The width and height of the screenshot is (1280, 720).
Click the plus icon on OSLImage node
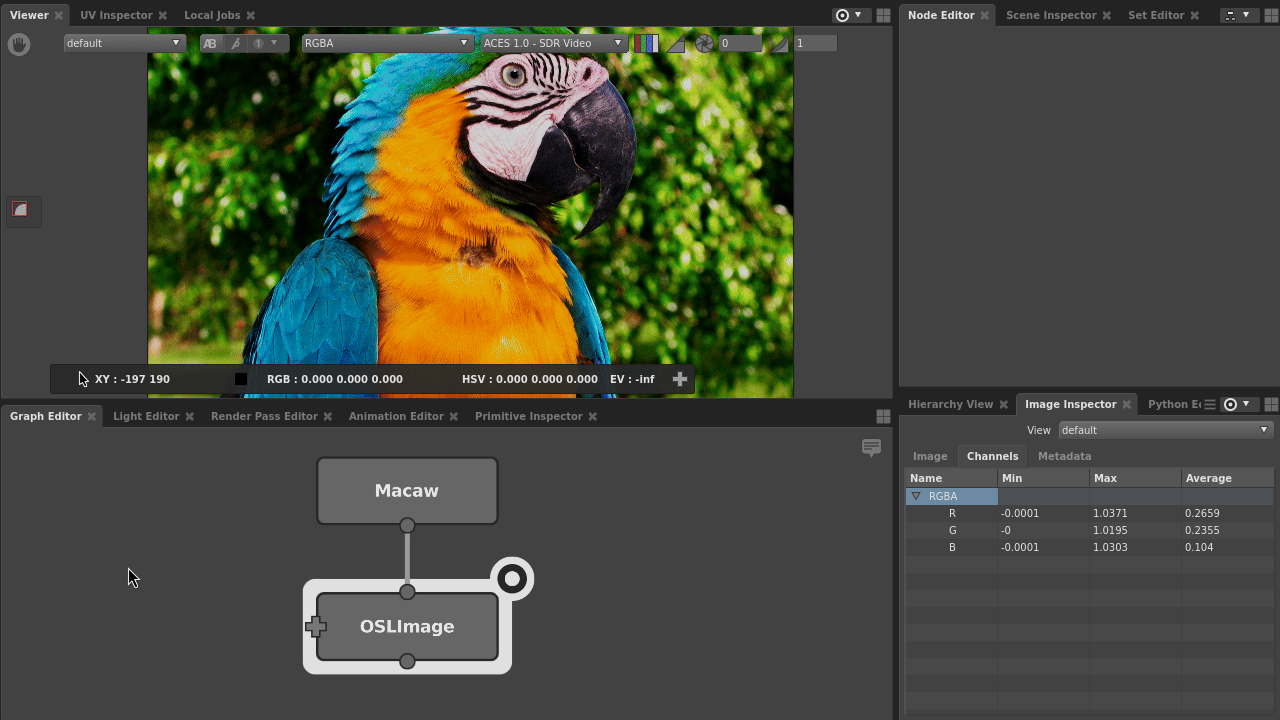[316, 627]
